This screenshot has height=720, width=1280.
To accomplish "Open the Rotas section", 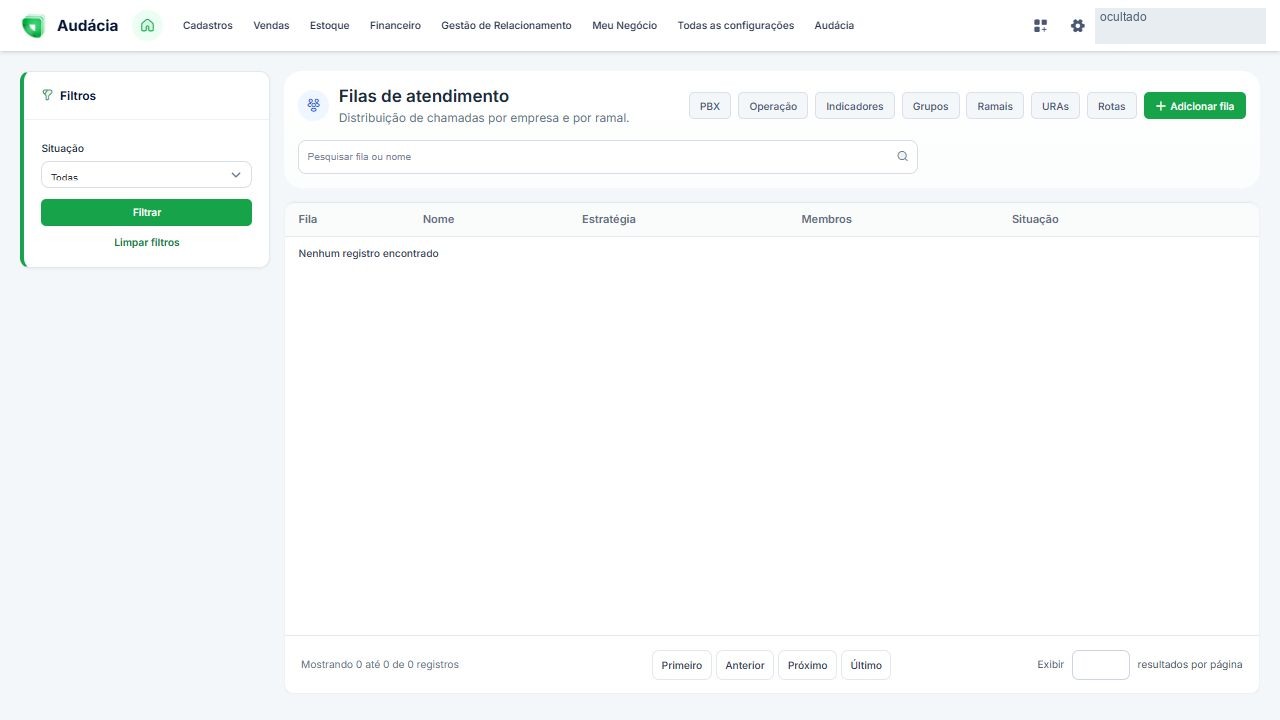I will [1112, 106].
